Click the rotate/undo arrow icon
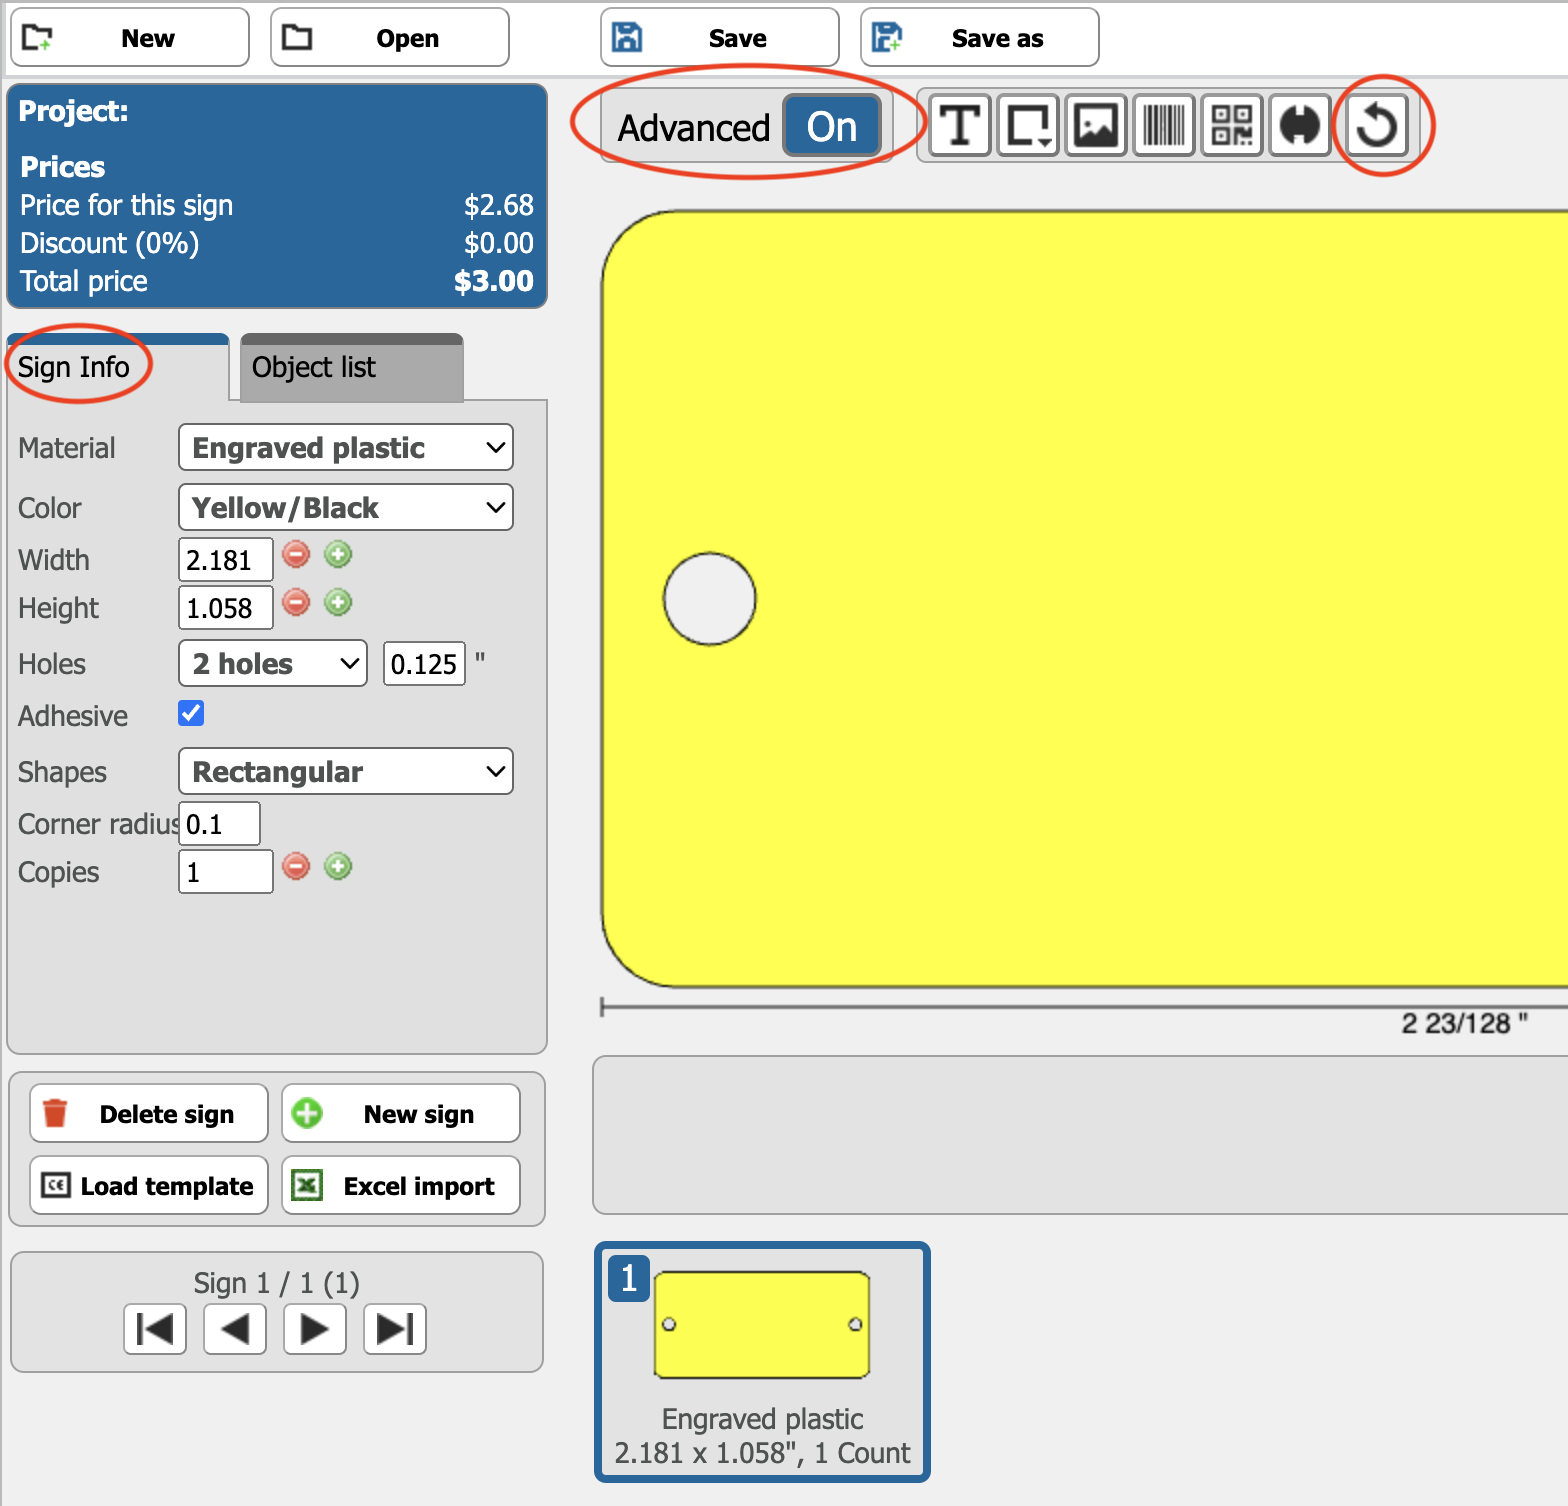 pyautogui.click(x=1377, y=126)
